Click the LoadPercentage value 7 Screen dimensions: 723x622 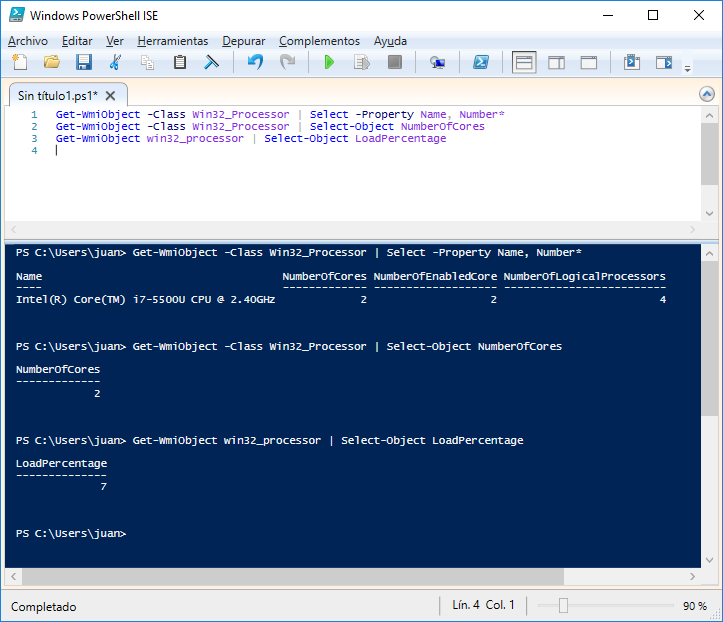[103, 486]
